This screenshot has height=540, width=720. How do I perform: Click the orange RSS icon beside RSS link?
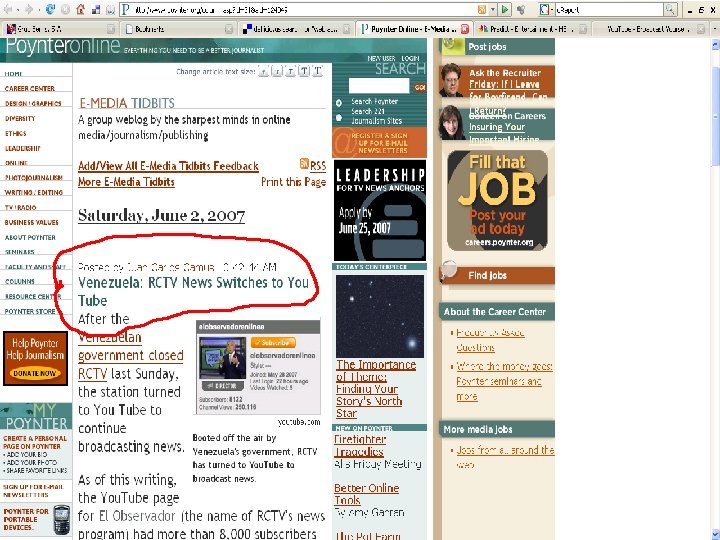point(304,163)
